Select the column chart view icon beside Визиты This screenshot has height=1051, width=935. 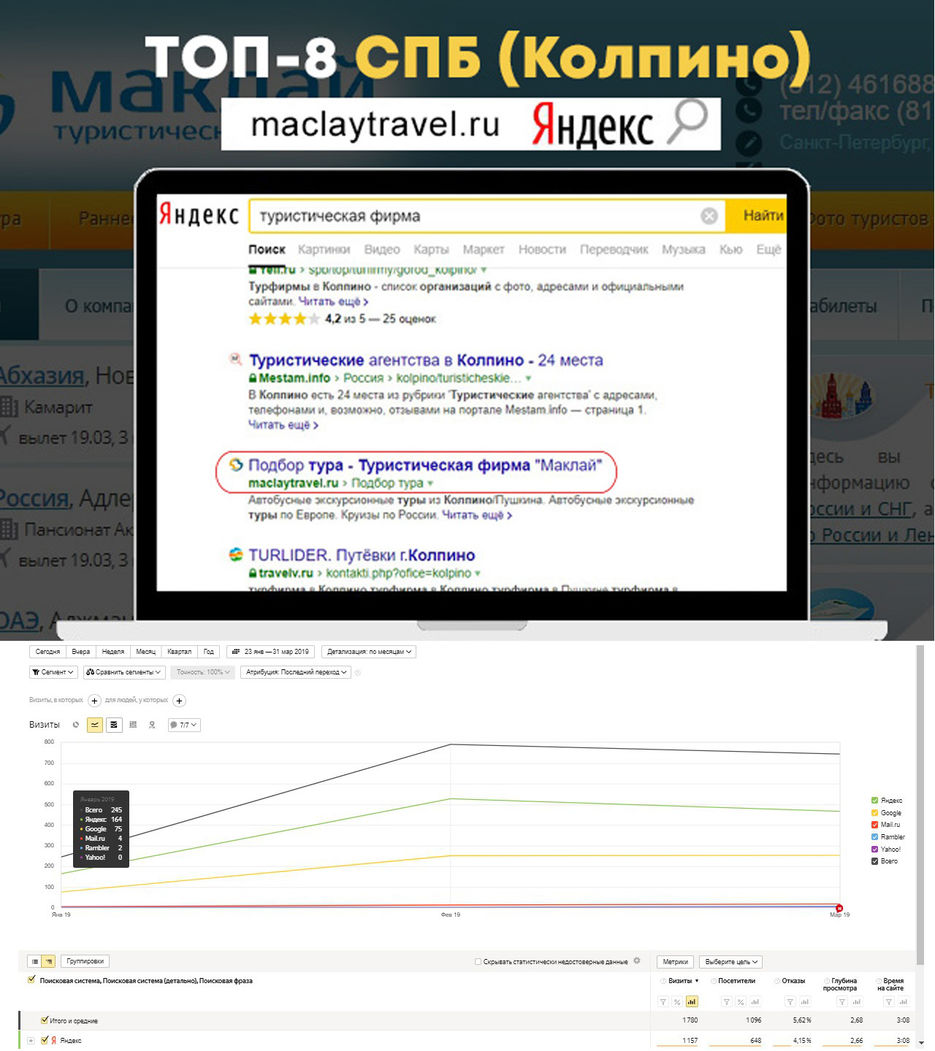tap(133, 725)
